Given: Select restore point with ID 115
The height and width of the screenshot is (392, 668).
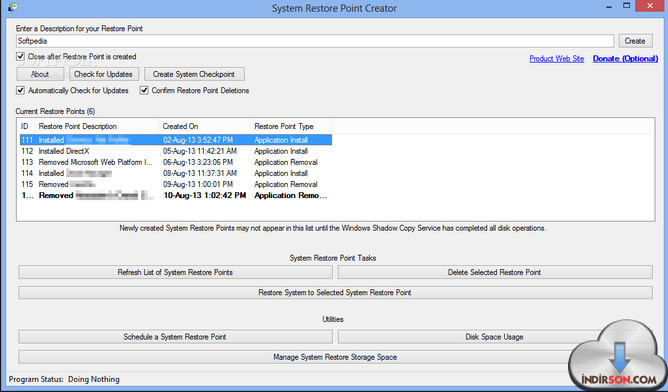Looking at the screenshot, I should tap(176, 184).
